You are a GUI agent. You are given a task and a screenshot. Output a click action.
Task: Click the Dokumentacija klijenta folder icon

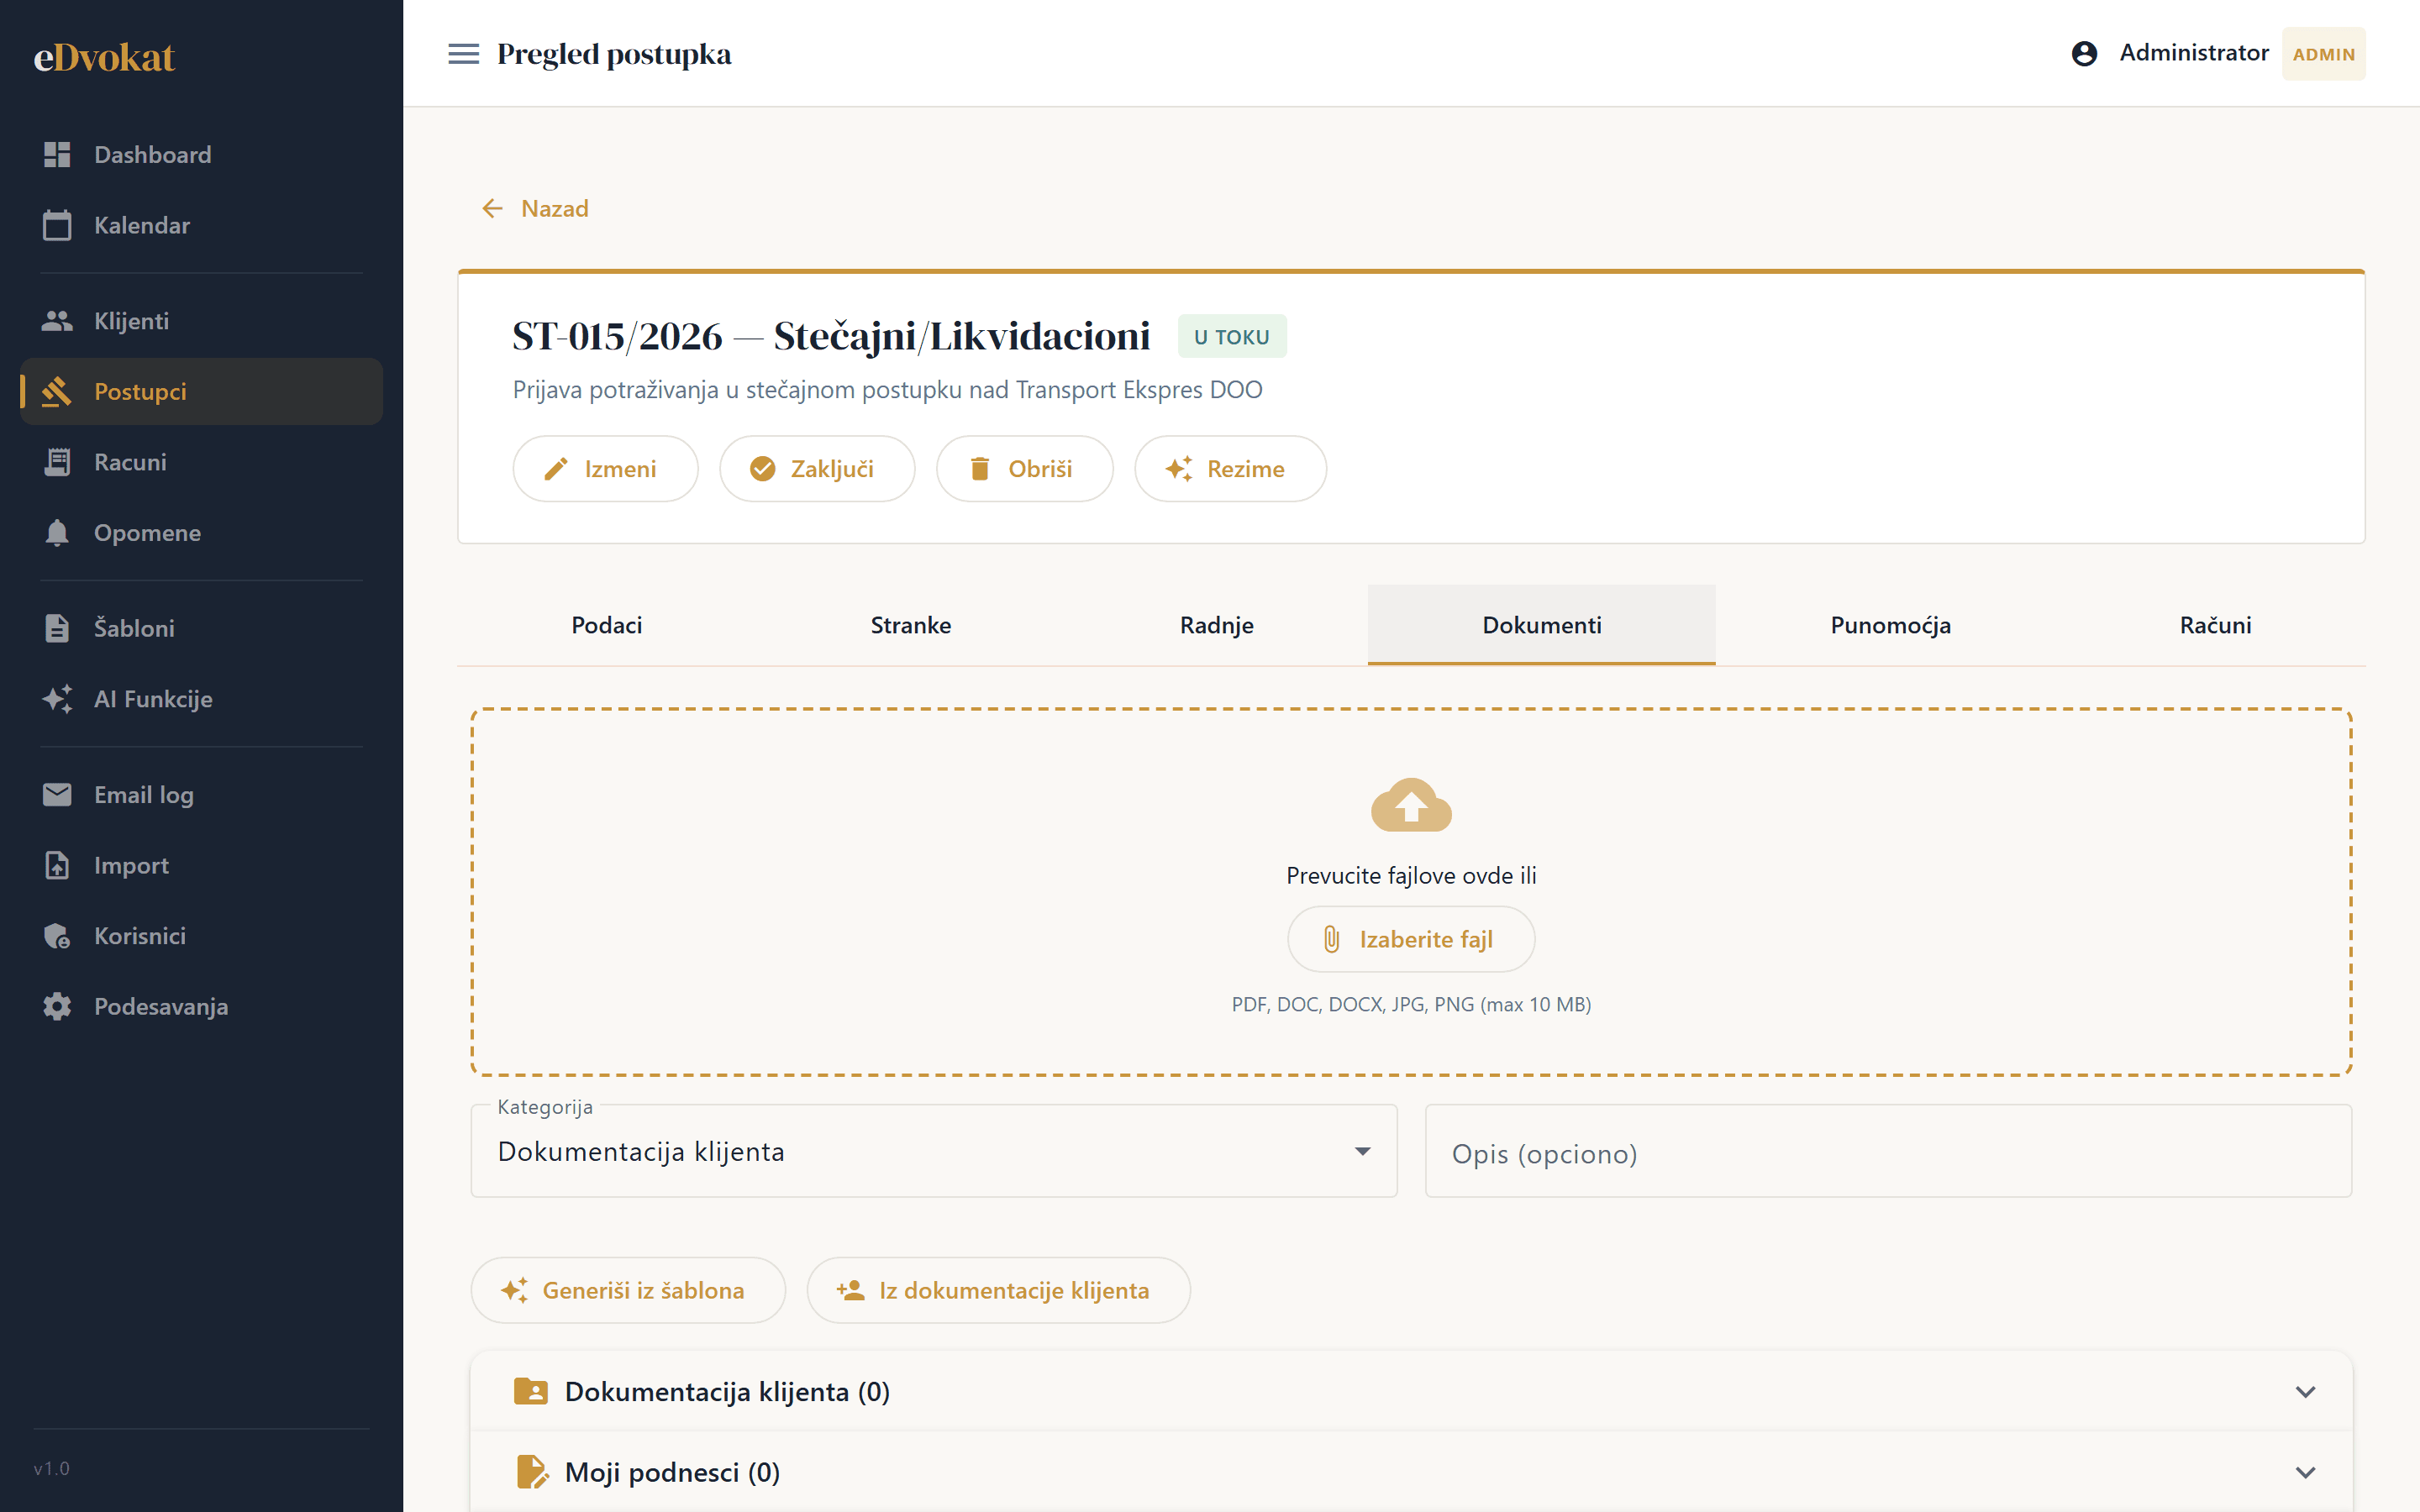[531, 1391]
